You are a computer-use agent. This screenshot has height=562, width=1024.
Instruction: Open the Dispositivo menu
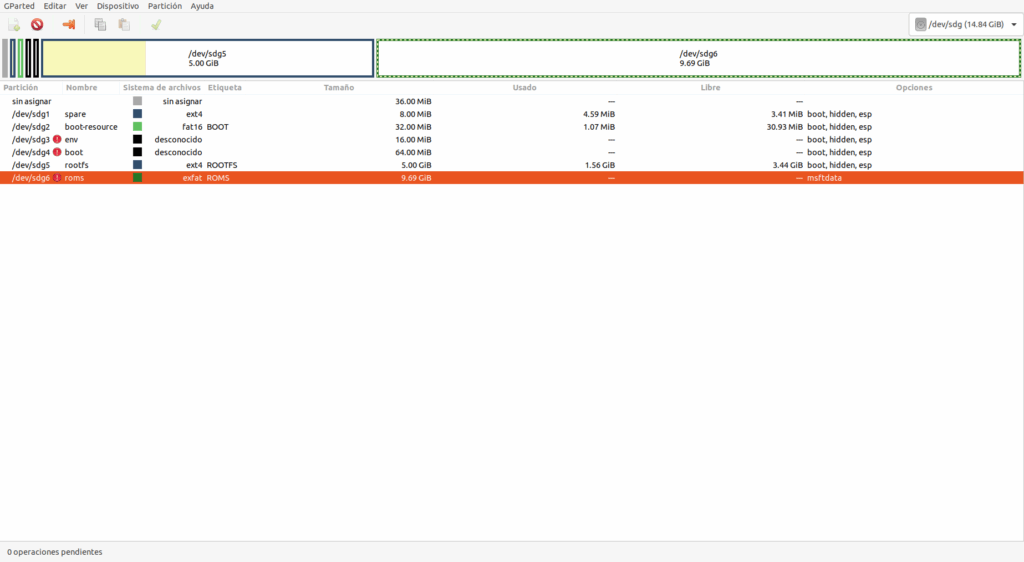[118, 6]
